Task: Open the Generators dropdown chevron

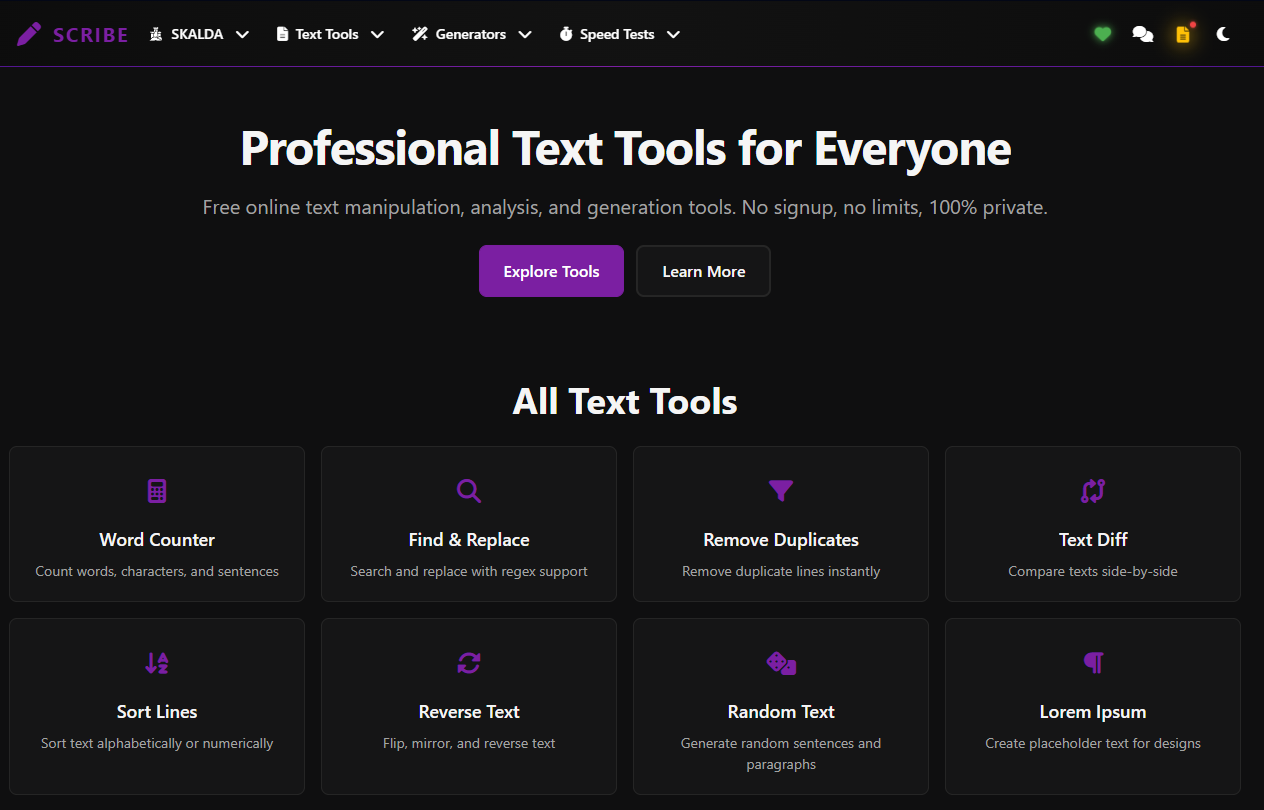Action: point(525,33)
